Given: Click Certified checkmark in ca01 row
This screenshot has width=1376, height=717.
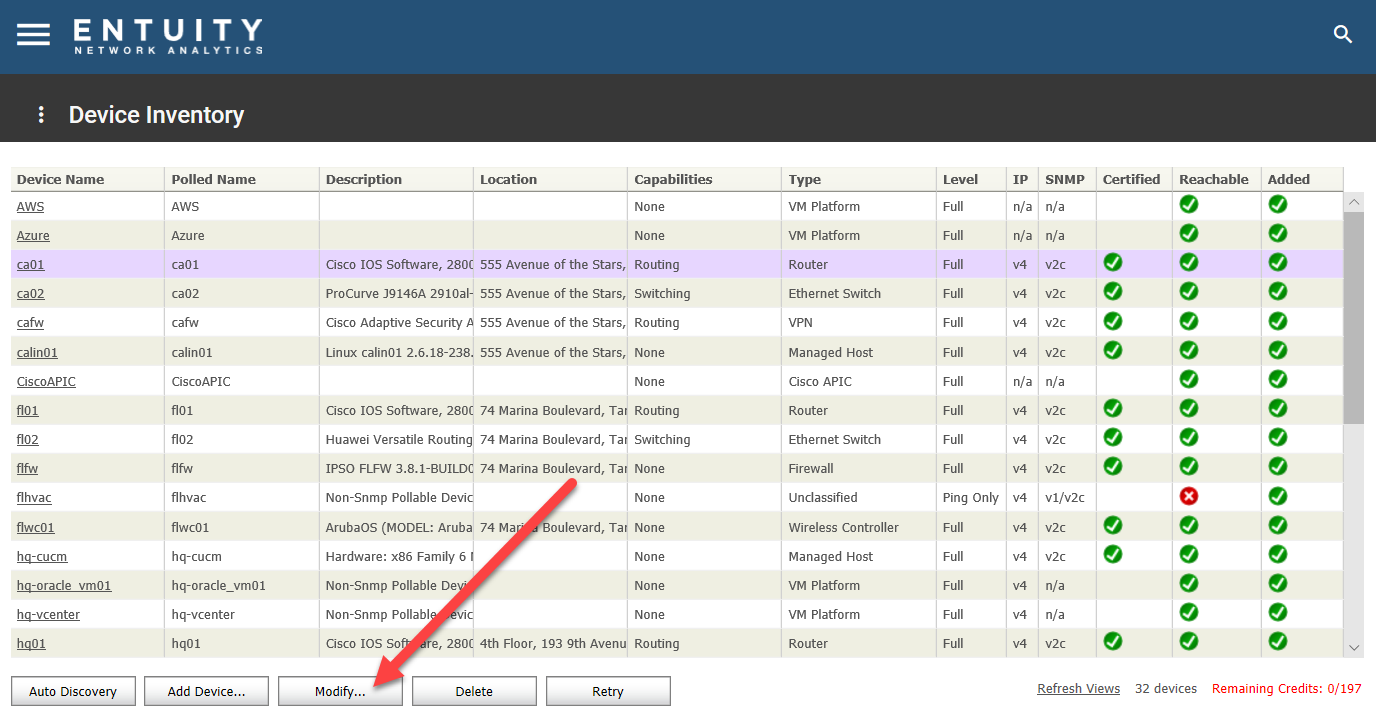Looking at the screenshot, I should (1112, 263).
